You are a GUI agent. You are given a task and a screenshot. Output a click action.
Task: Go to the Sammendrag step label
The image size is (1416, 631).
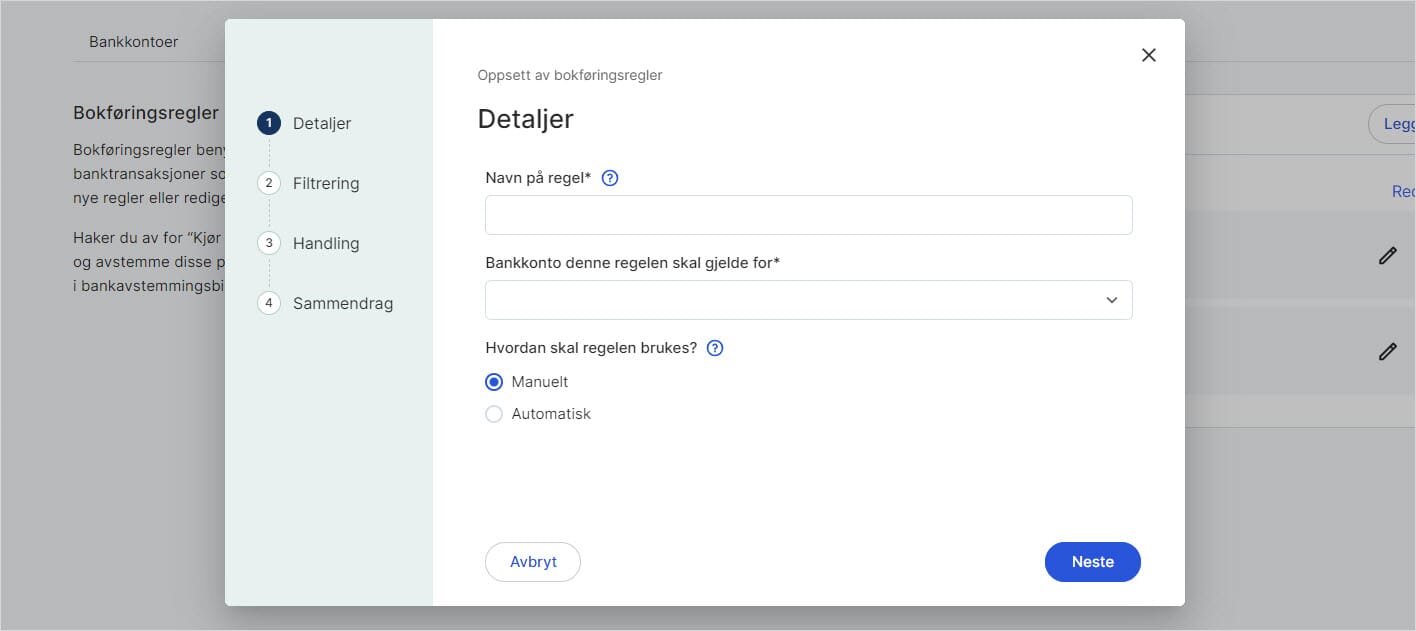coord(343,303)
